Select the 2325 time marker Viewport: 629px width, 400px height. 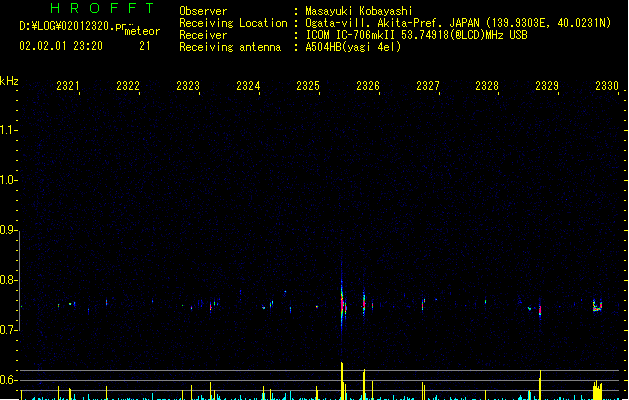[308, 86]
